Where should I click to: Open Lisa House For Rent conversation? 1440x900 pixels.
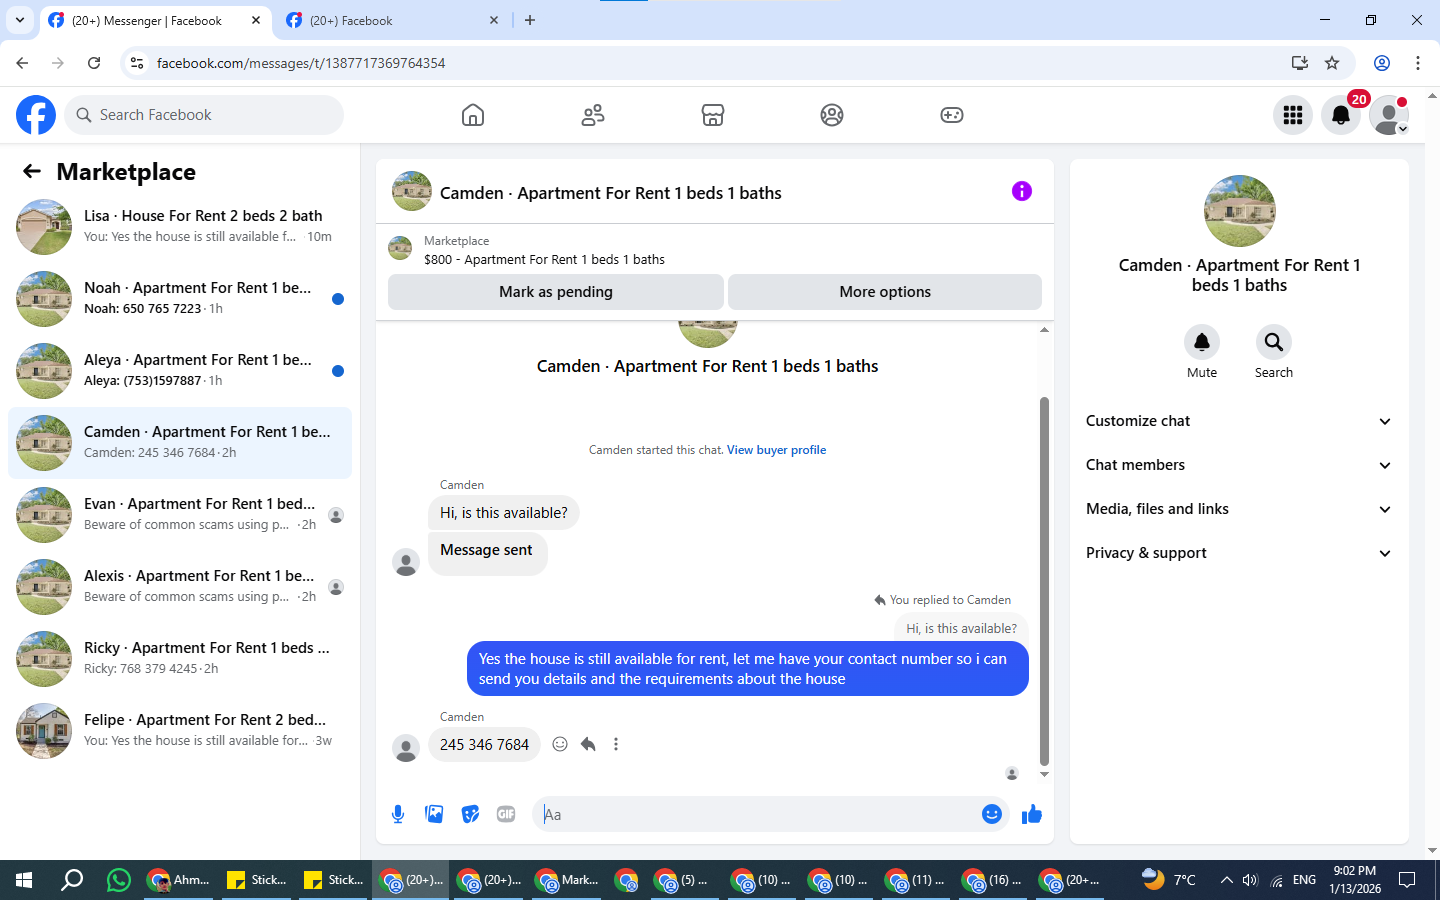point(180,227)
